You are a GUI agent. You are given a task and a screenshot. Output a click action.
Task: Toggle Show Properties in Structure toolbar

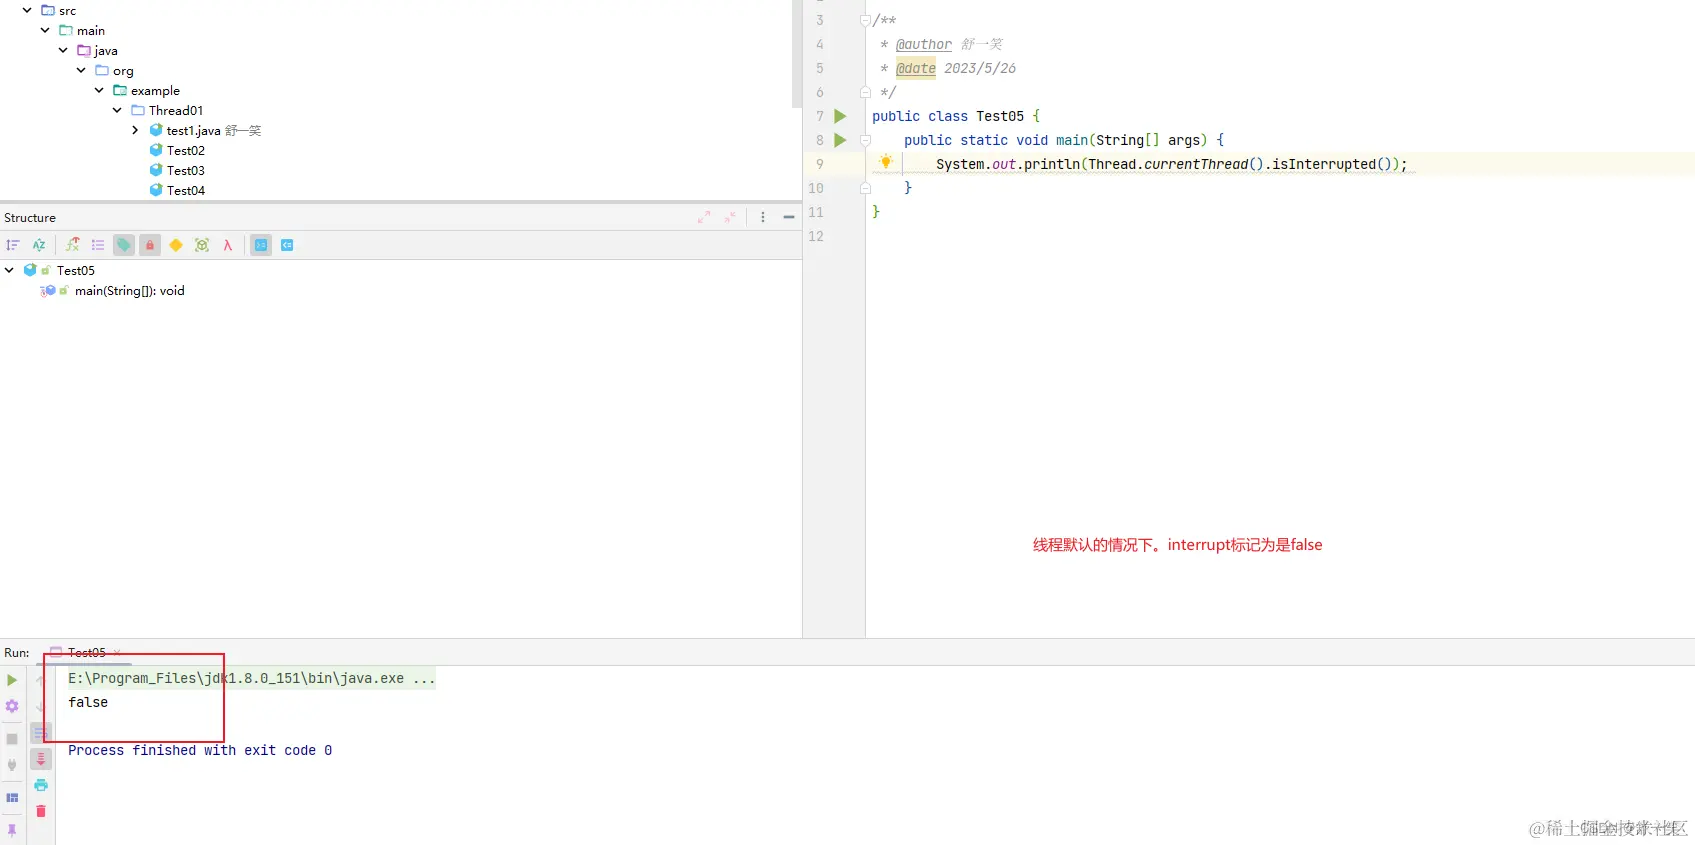(98, 245)
